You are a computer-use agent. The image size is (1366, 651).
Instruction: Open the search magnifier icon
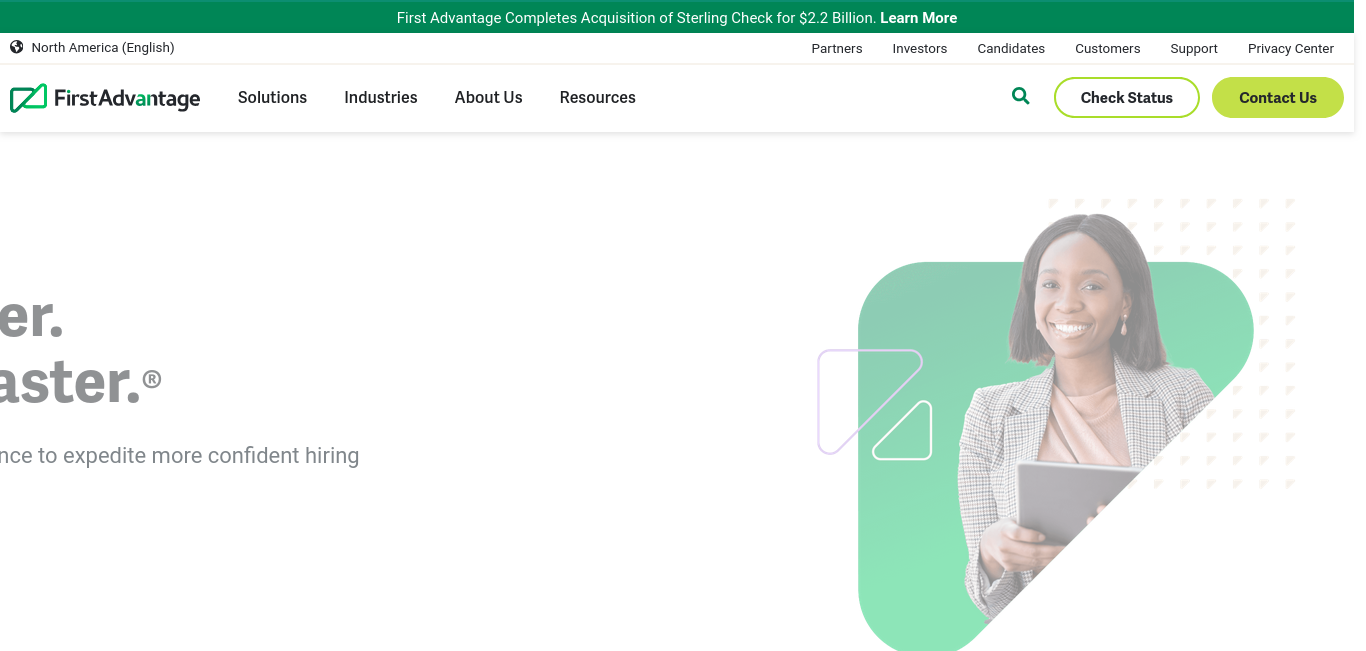(x=1020, y=96)
